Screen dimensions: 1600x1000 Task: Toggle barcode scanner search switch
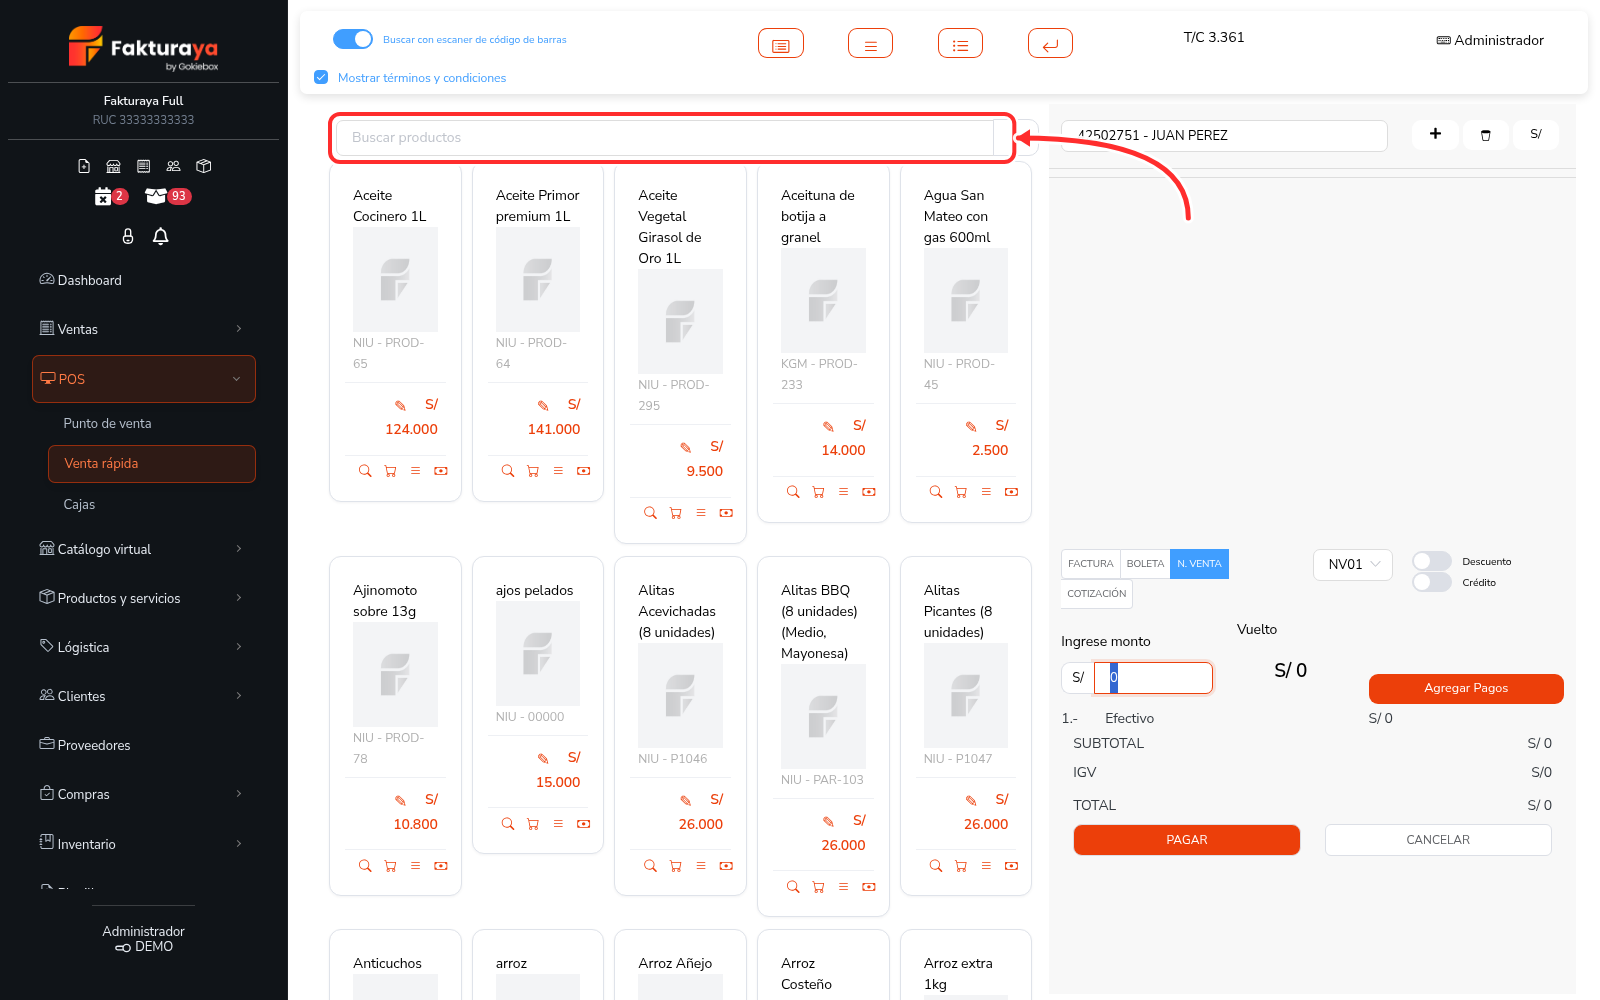point(353,39)
